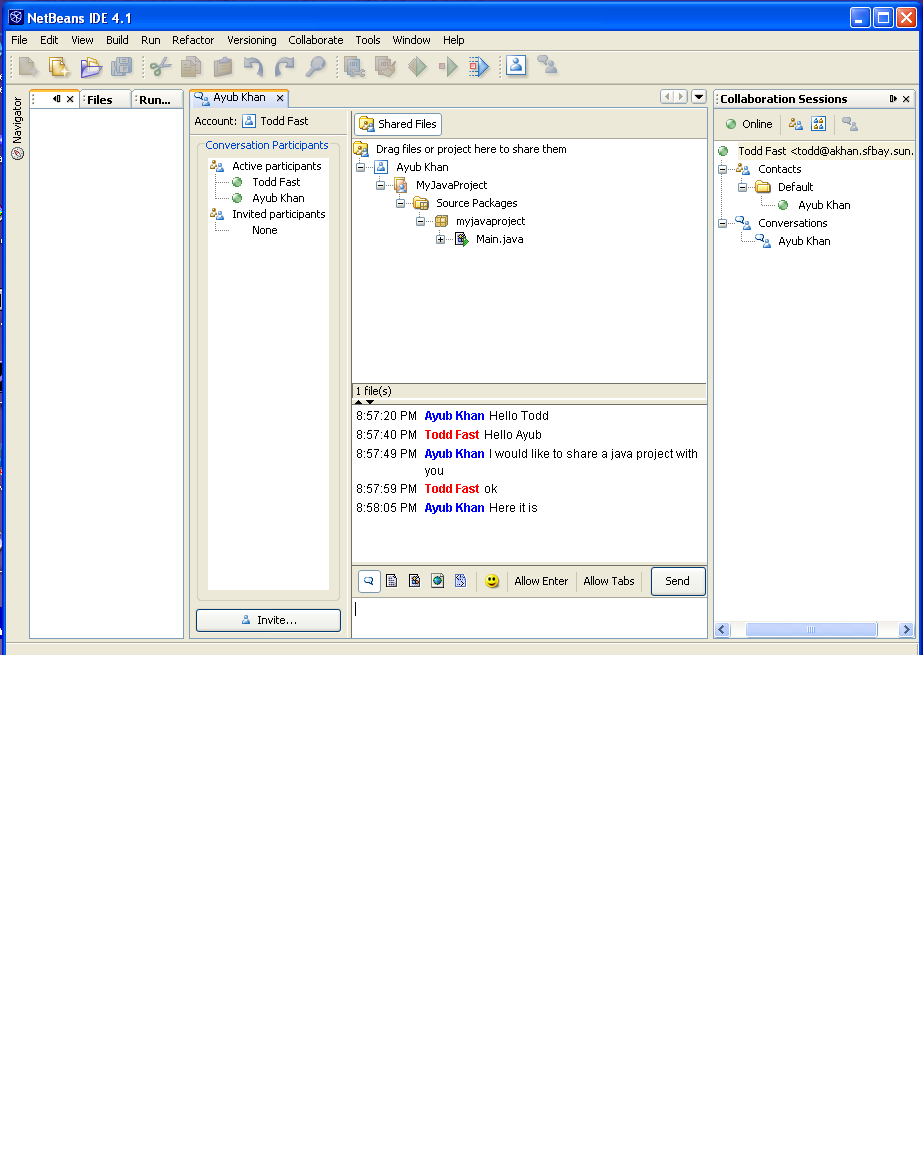923x1158 pixels.
Task: Collapse the Source Packages node
Action: [x=400, y=203]
